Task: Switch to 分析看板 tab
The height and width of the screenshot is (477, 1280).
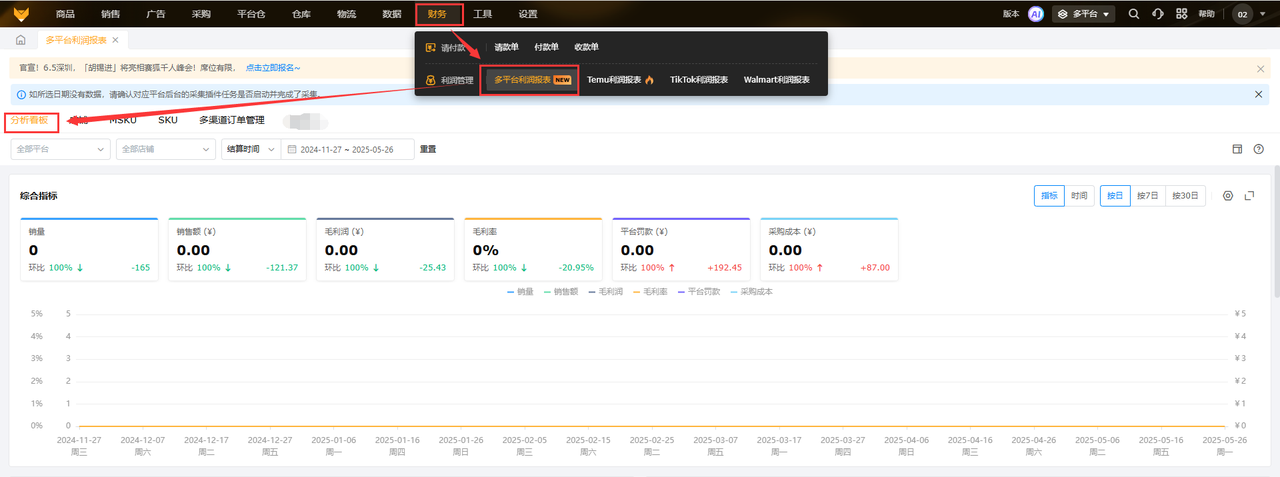Action: coord(29,120)
